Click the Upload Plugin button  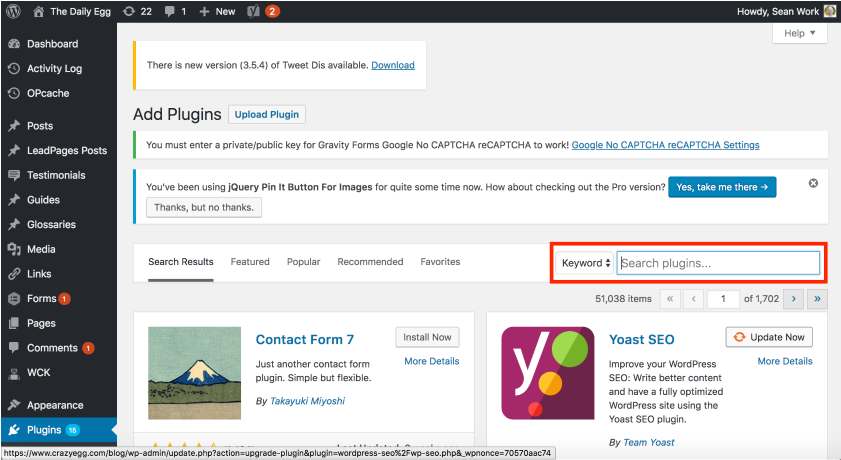point(267,115)
